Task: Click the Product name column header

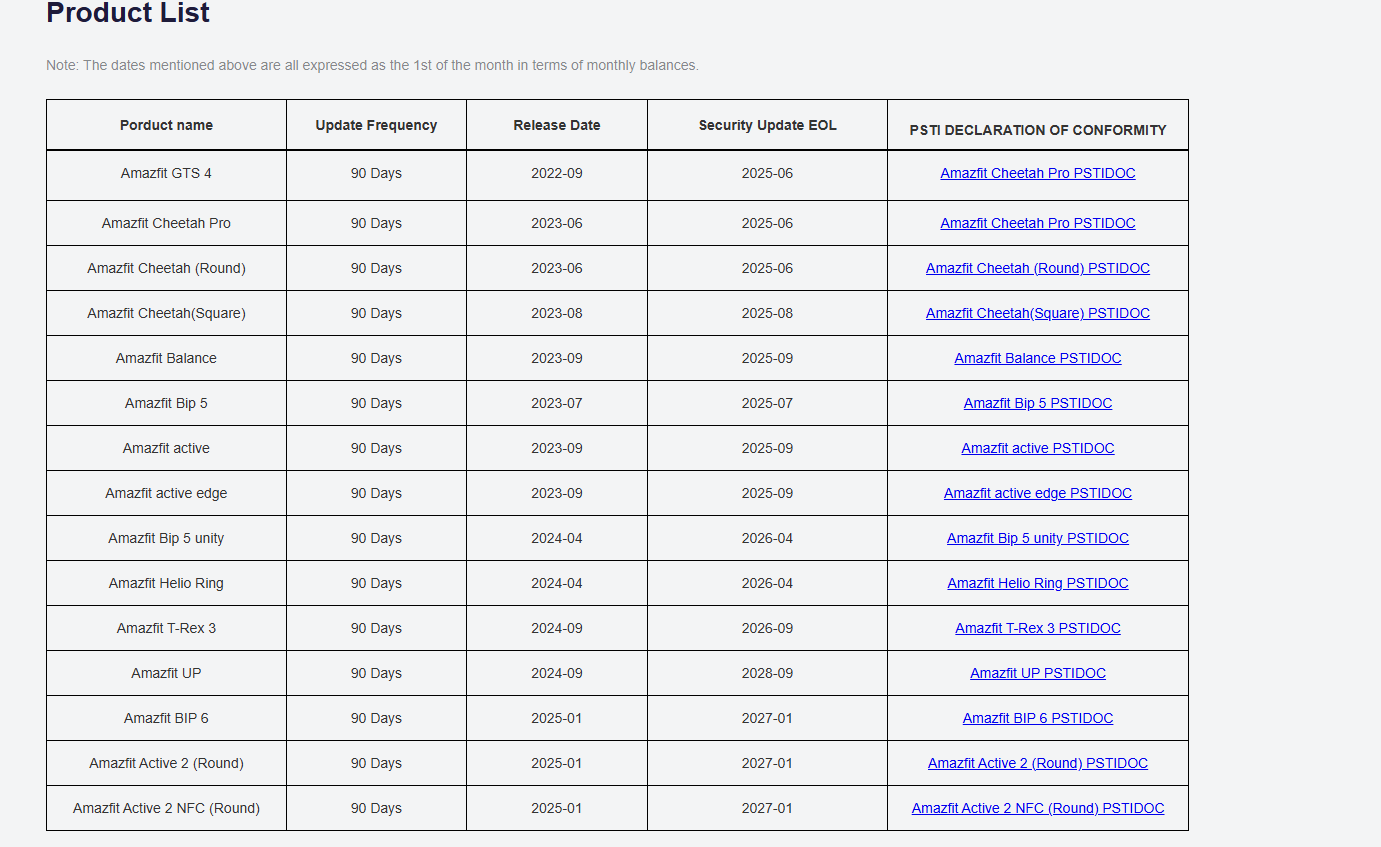Action: (166, 125)
